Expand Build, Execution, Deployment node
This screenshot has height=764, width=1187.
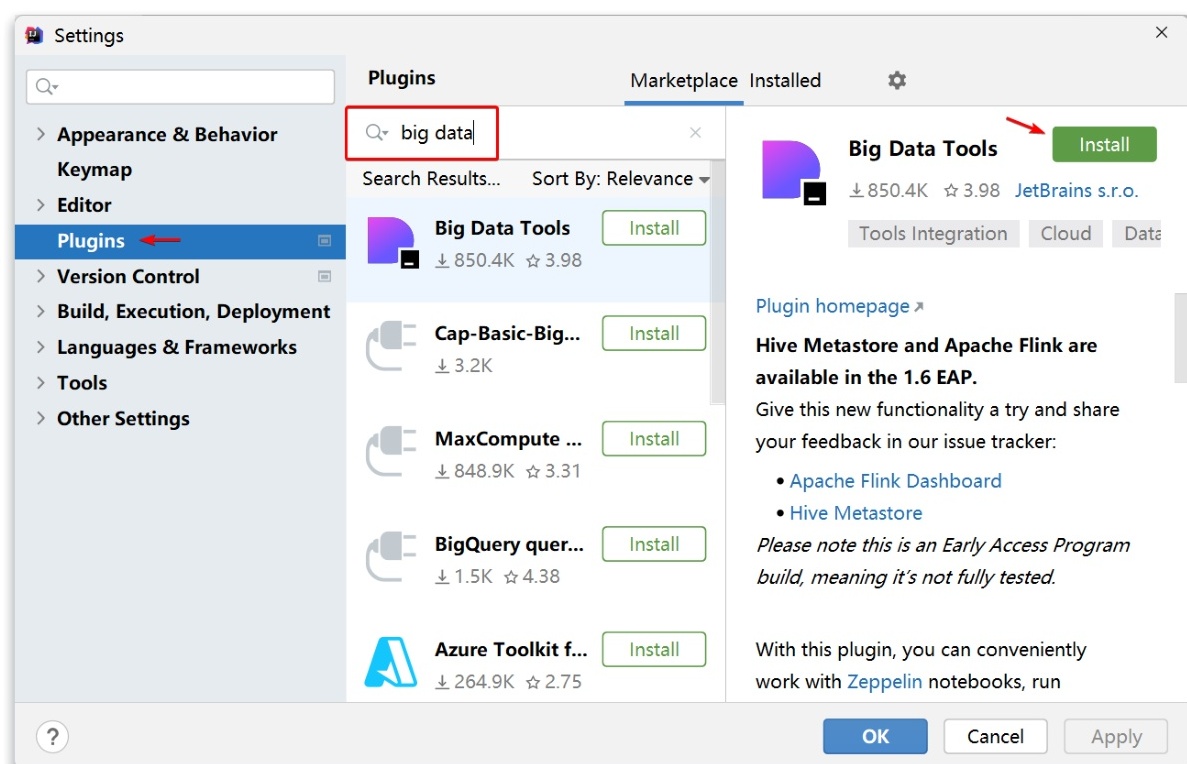[x=41, y=311]
